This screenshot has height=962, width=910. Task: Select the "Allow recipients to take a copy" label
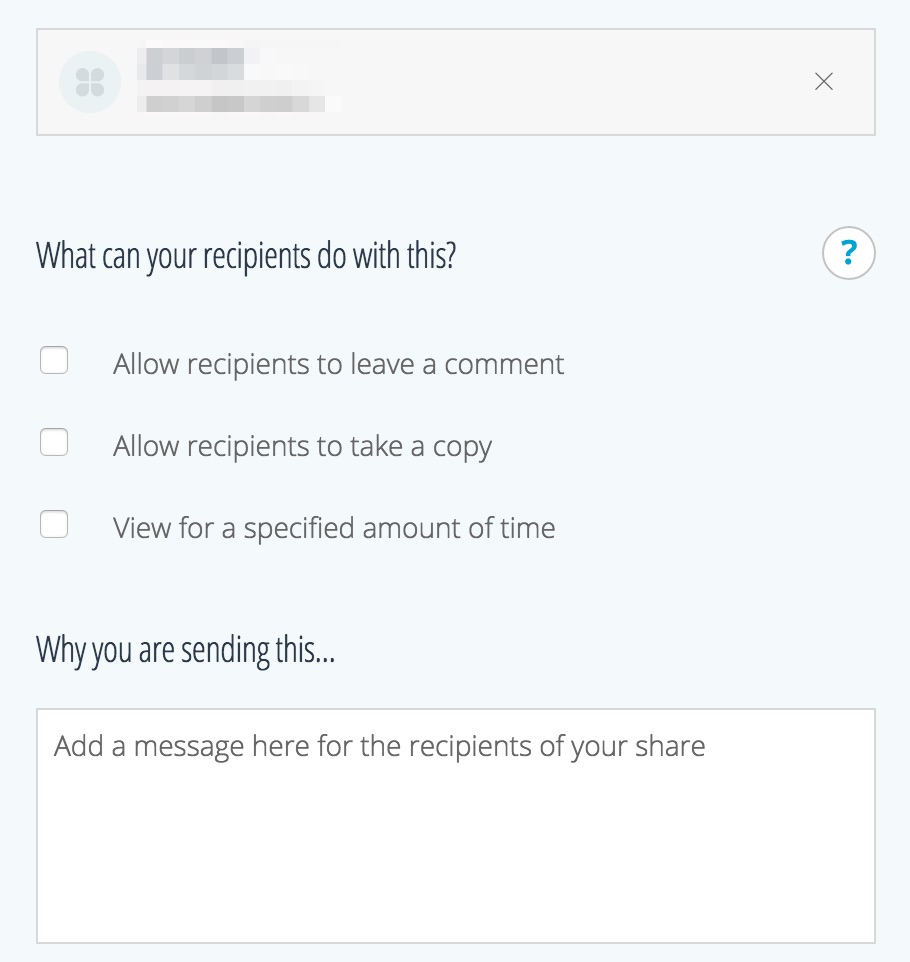(302, 446)
